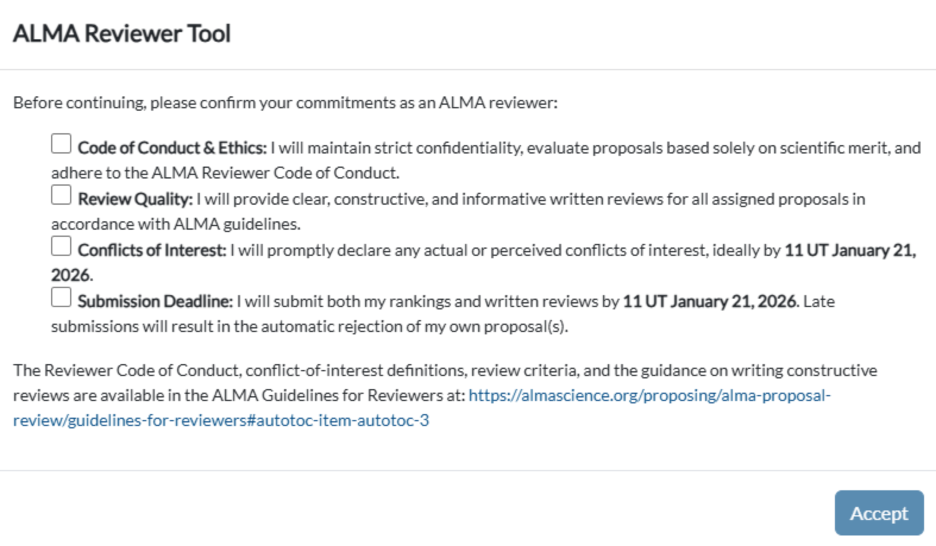
Task: Click the bold "Submission Deadline" label
Action: click(155, 301)
